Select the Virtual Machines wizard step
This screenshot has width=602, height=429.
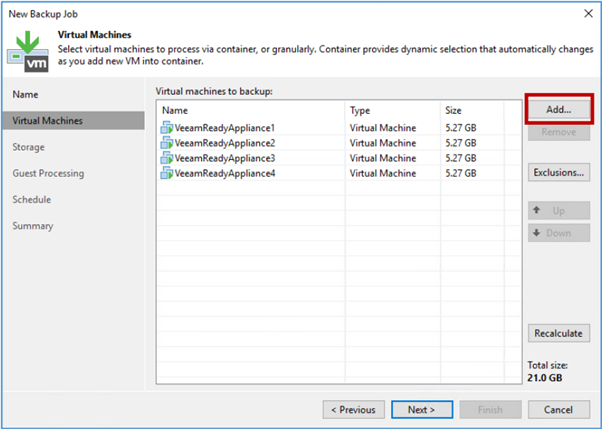[74, 121]
